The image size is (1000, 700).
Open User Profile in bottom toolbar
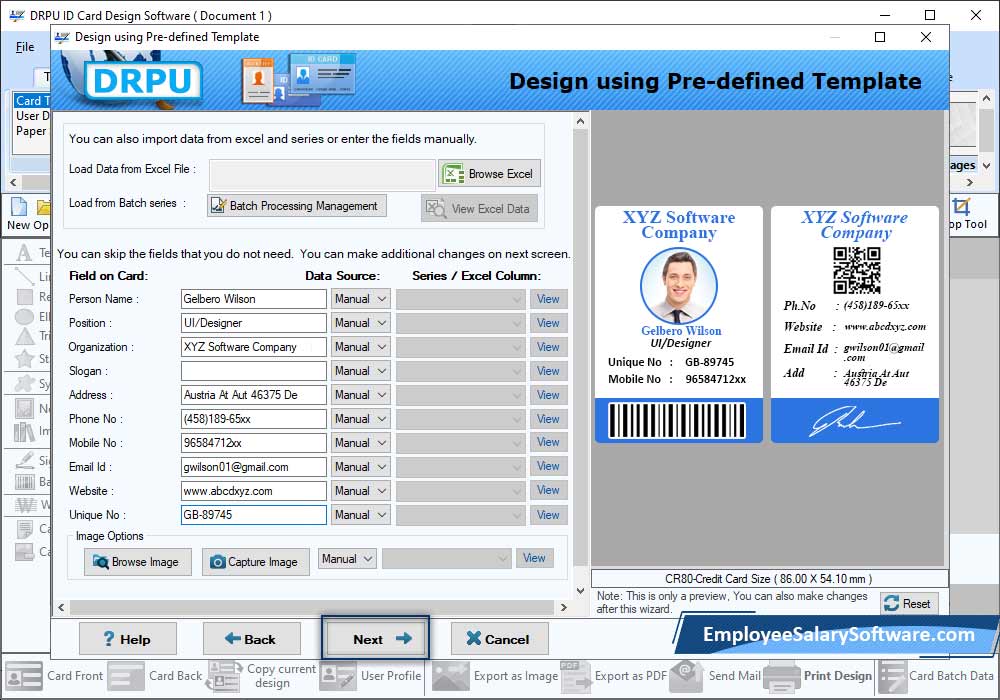tap(371, 676)
